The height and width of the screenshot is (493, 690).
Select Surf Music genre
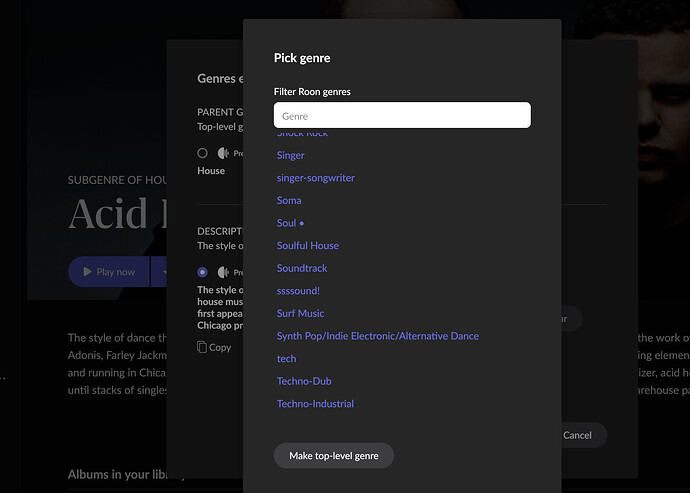pos(300,313)
